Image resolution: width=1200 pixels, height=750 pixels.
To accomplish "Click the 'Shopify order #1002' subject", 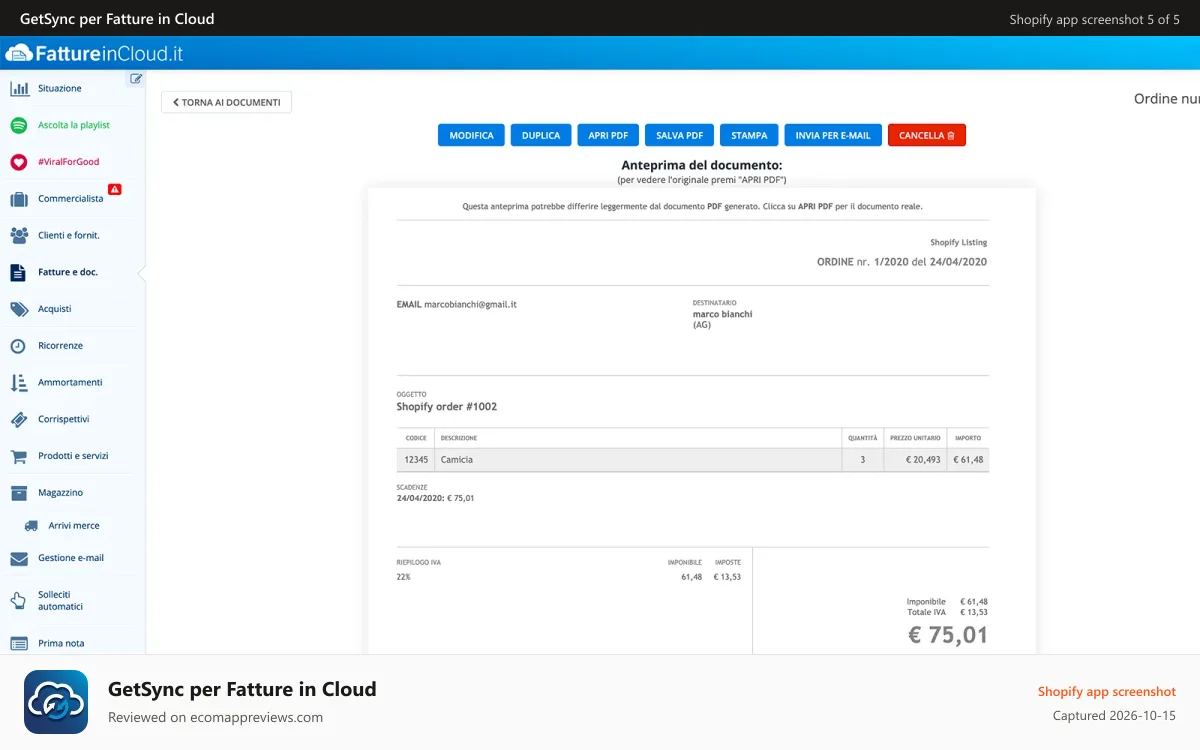I will point(447,407).
